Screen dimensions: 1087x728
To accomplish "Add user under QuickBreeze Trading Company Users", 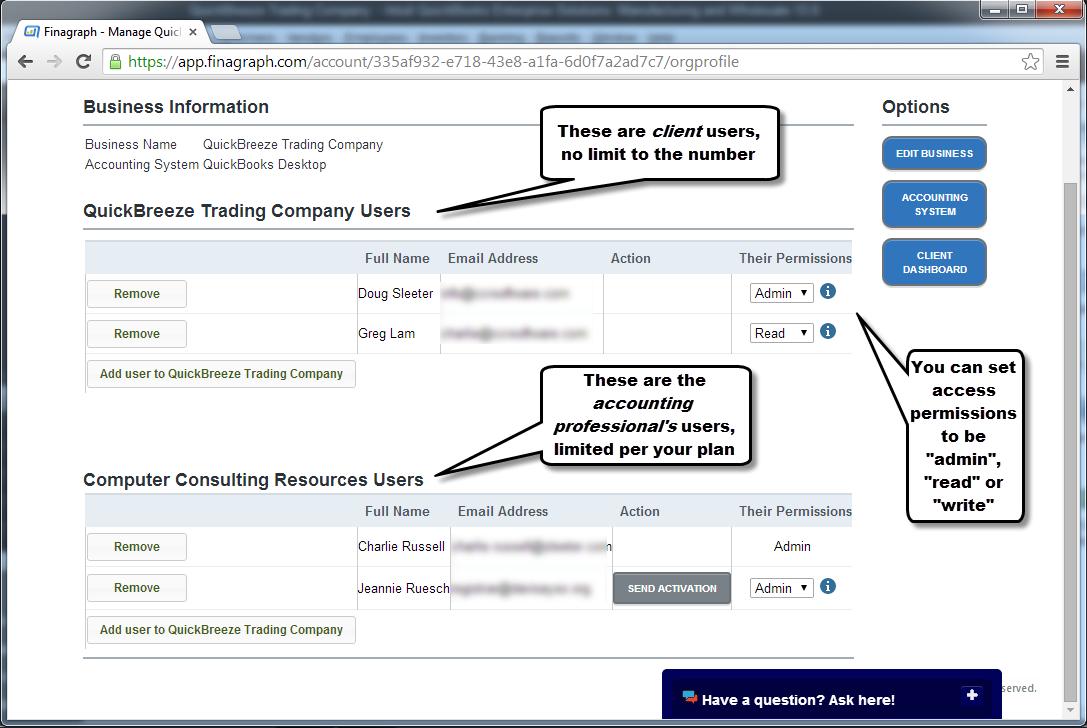I will (x=221, y=374).
